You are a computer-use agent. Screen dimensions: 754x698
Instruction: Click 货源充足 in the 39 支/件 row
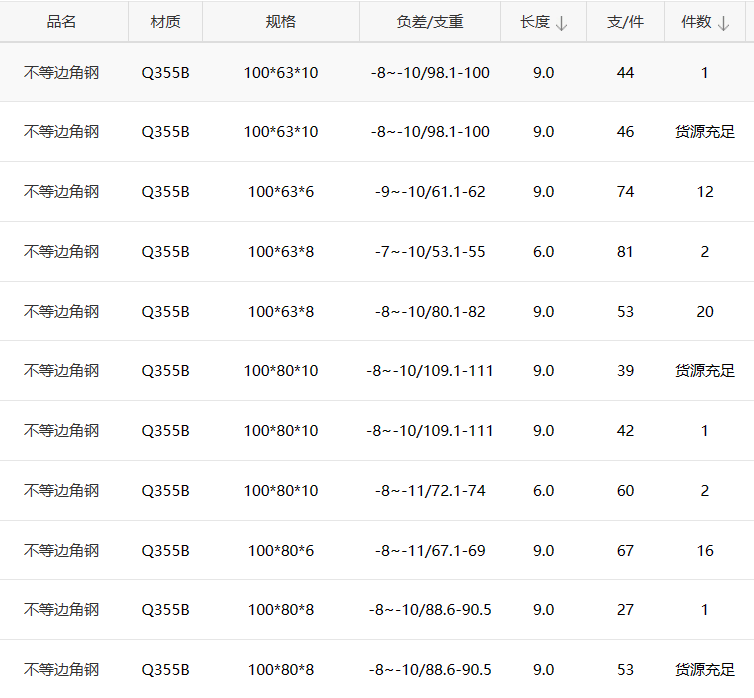705,371
